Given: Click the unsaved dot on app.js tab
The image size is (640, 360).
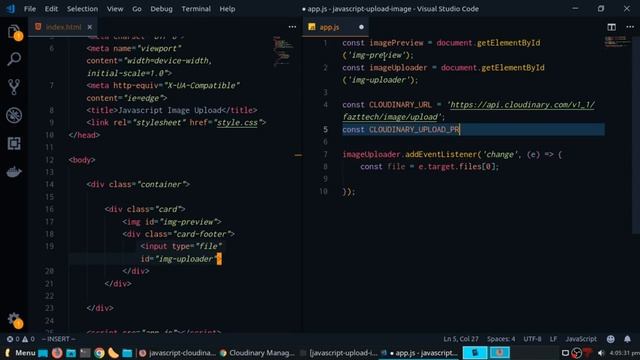Looking at the screenshot, I should 361,27.
